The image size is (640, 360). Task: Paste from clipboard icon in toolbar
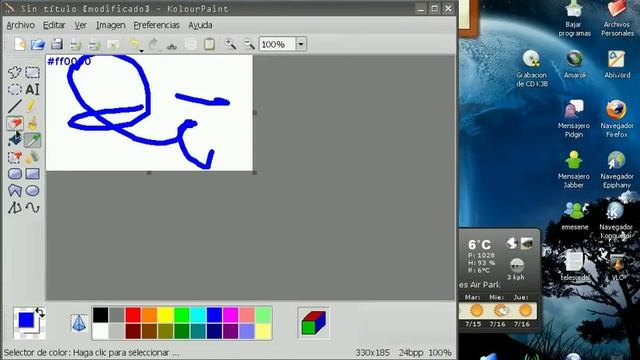click(209, 44)
